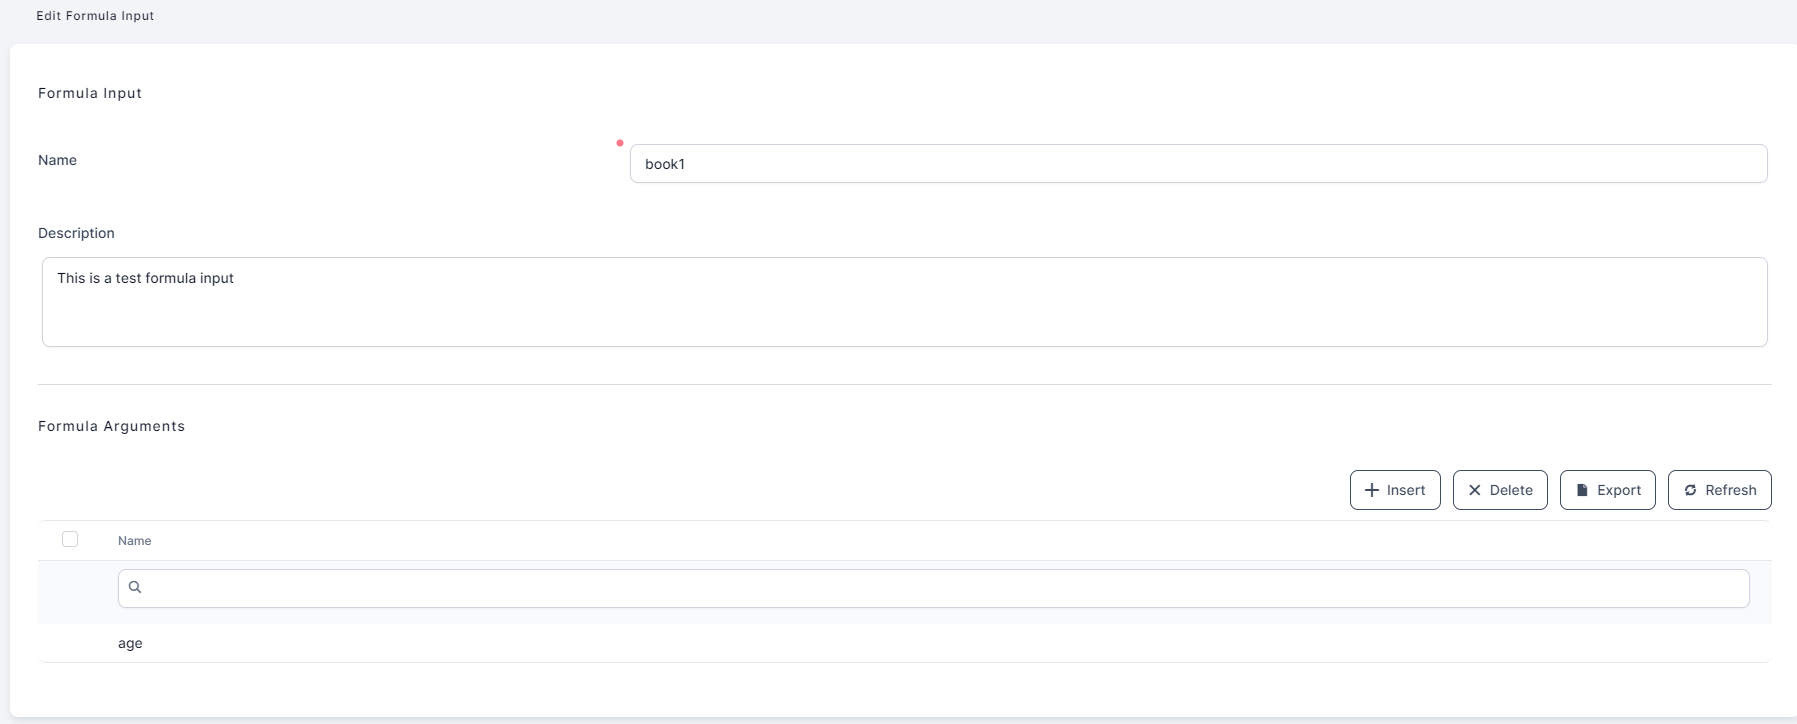The image size is (1797, 724).
Task: Click the red required marker beside Name
Action: coord(620,143)
